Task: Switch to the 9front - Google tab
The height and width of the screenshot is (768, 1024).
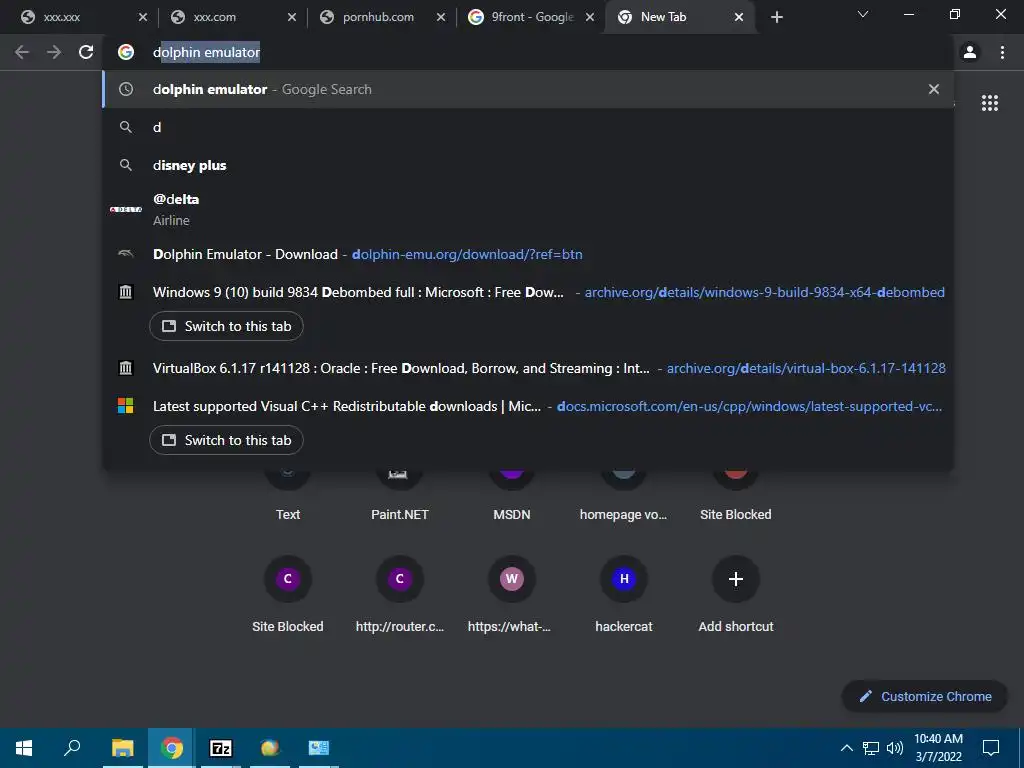Action: [533, 17]
